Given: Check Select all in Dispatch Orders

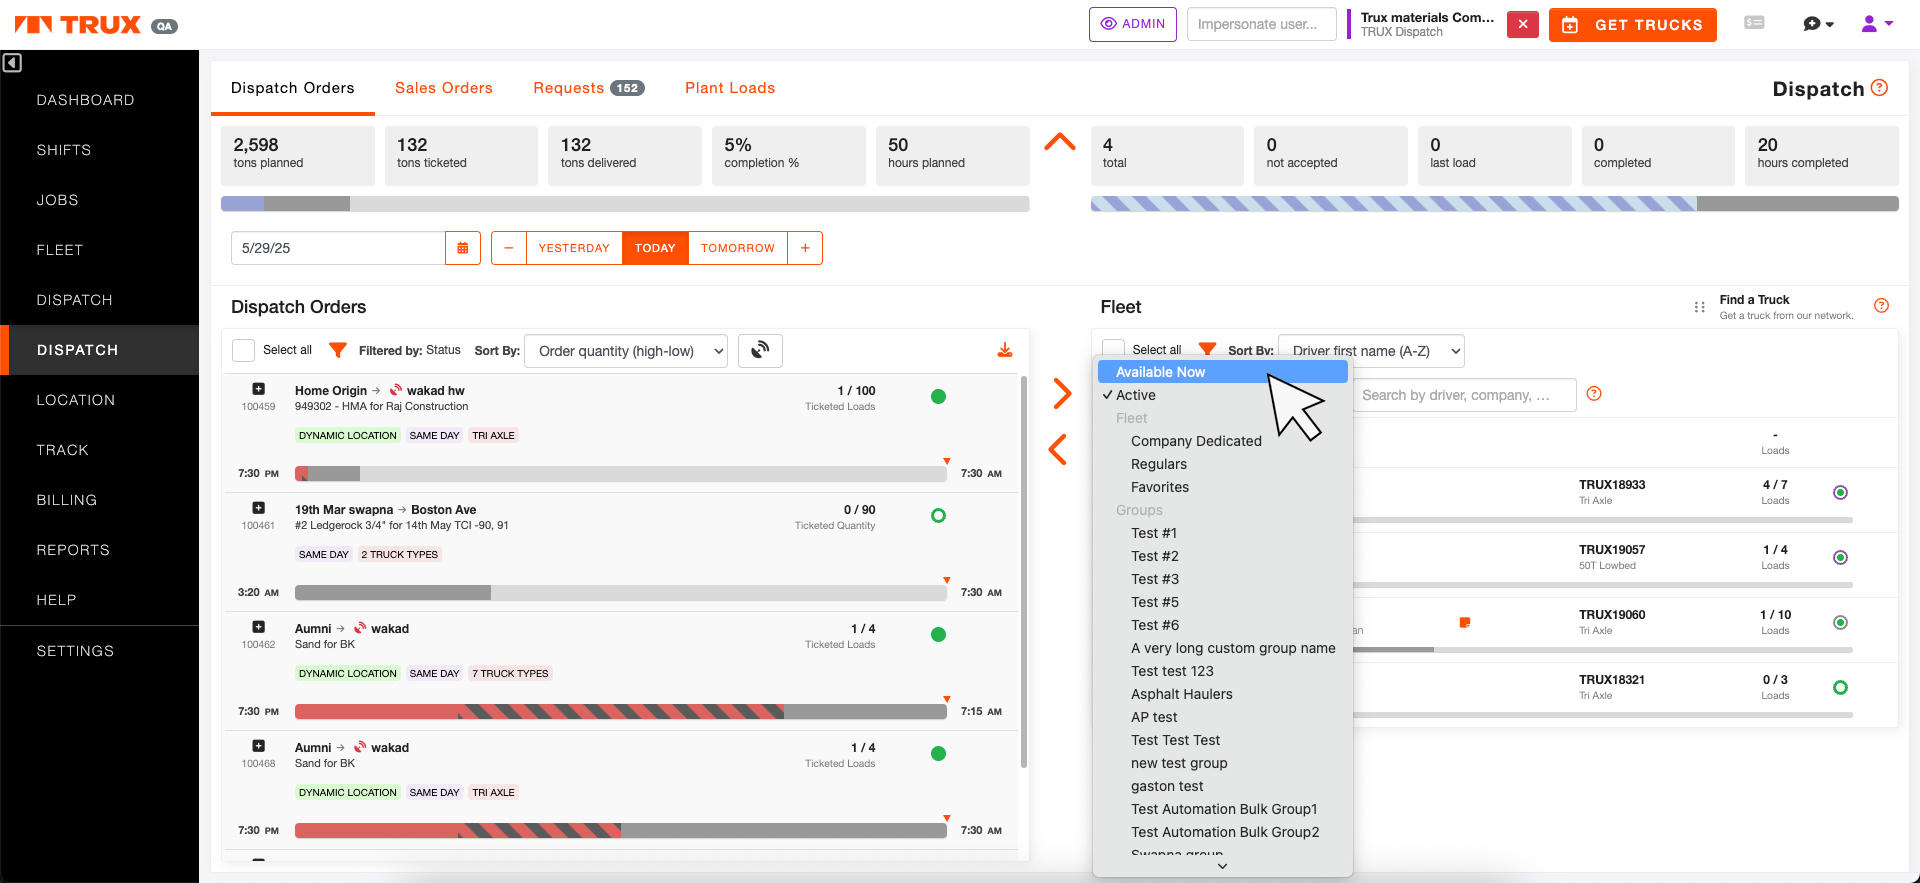Looking at the screenshot, I should 243,350.
